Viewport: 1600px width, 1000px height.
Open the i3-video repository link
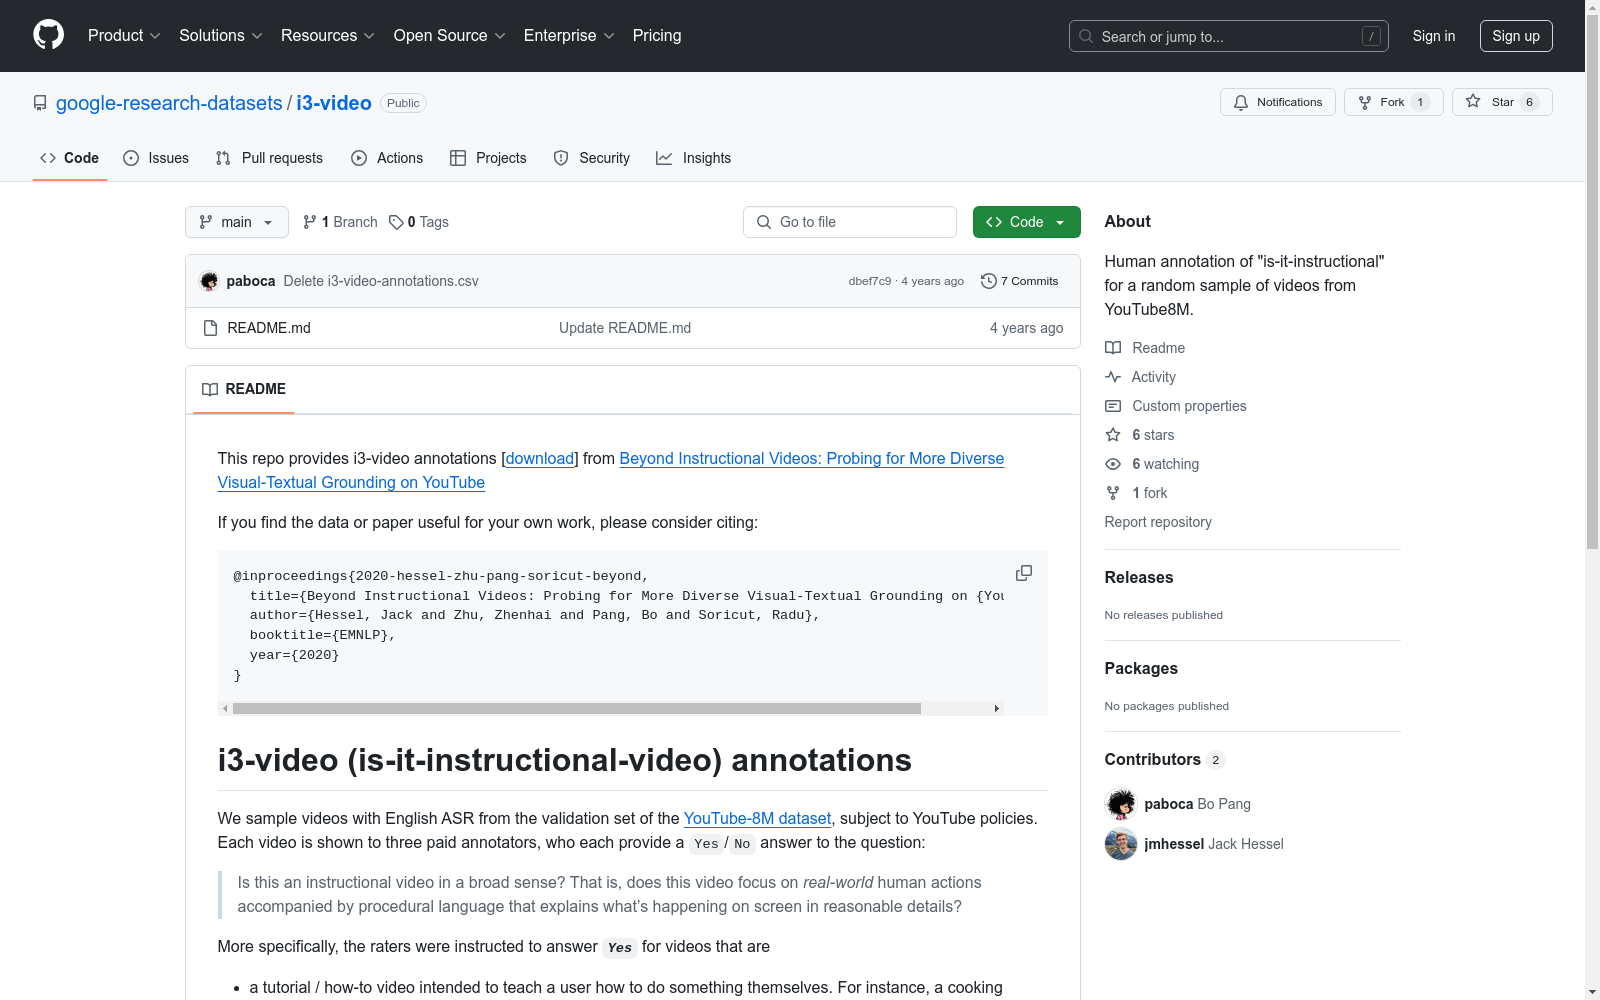(334, 103)
